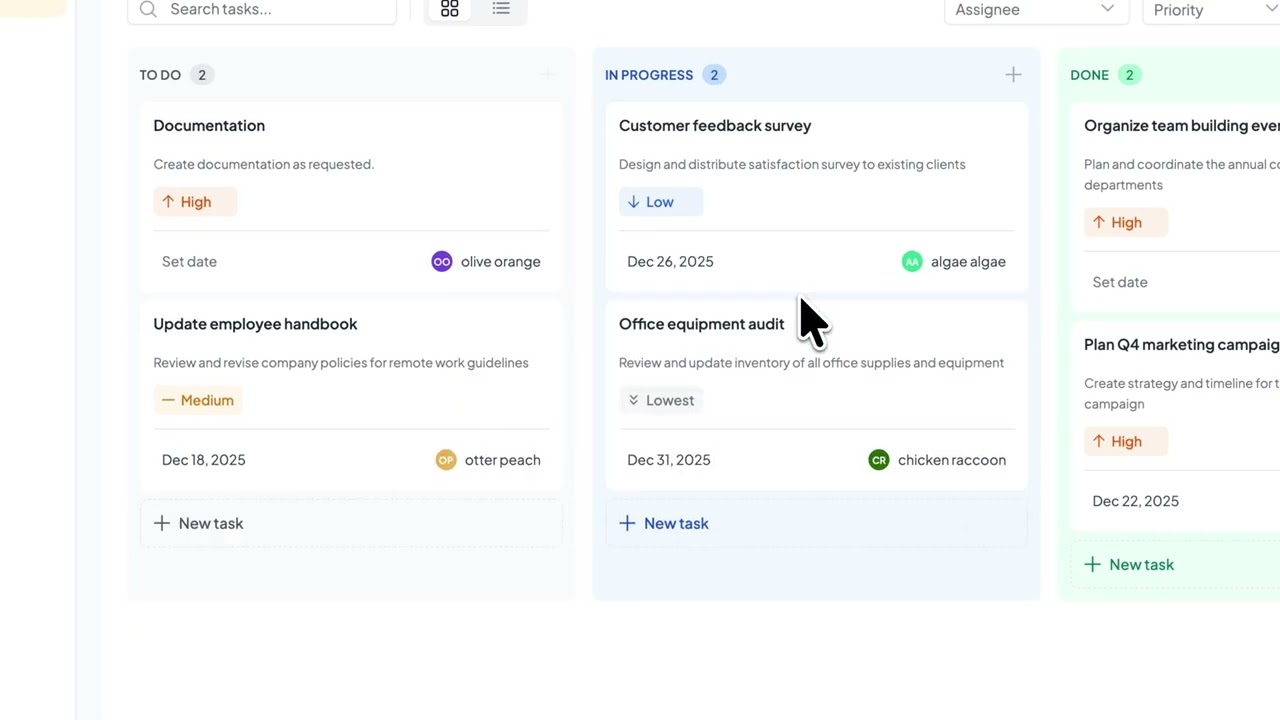Click the To Do count badge
Viewport: 1280px width, 720px height.
pyautogui.click(x=202, y=75)
